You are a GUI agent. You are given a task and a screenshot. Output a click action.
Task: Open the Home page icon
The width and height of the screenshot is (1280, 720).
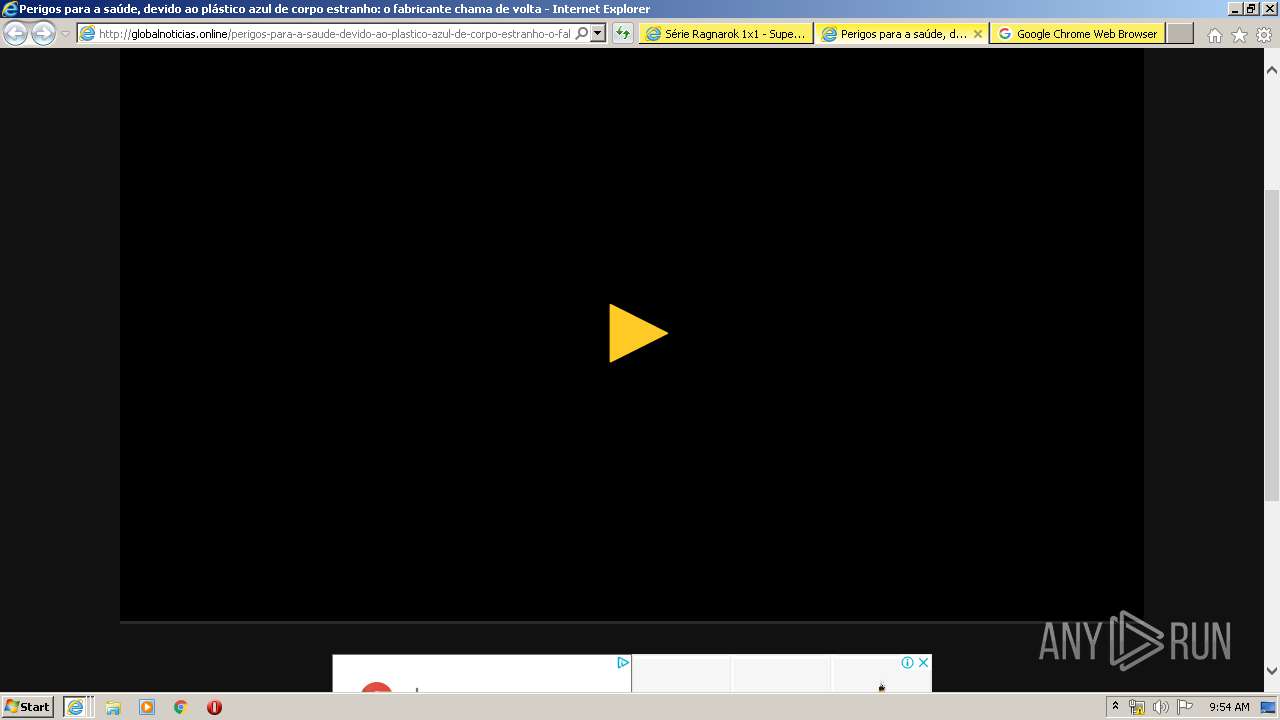tap(1214, 35)
